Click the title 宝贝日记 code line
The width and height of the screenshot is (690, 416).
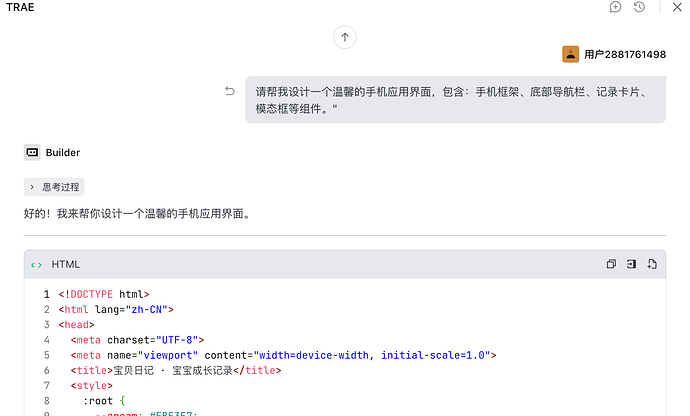point(176,370)
